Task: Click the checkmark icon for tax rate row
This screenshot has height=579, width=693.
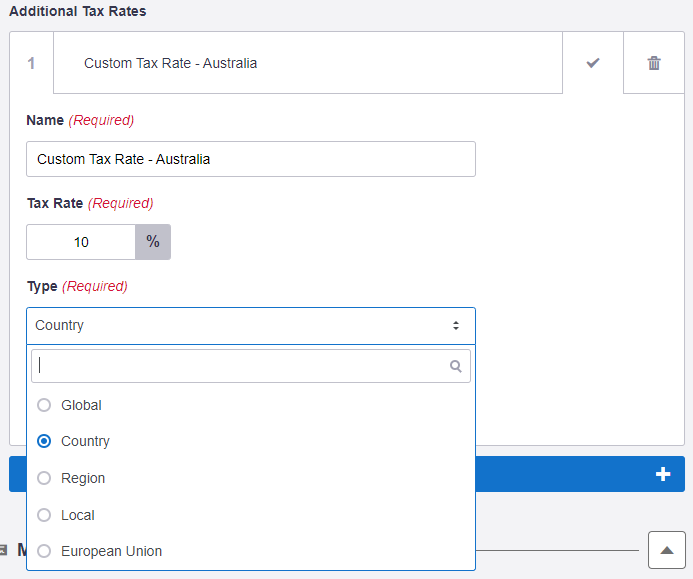Action: pyautogui.click(x=593, y=63)
